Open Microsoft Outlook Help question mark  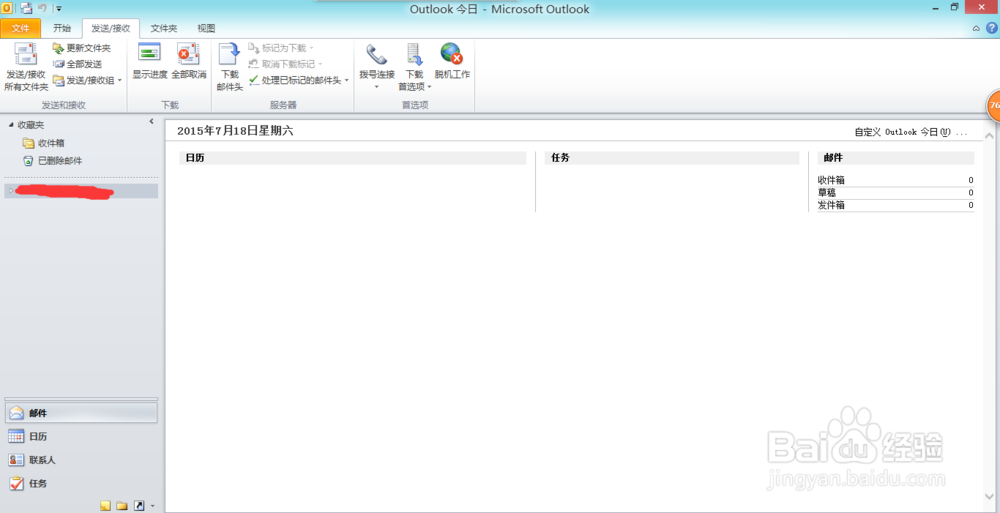(x=992, y=28)
